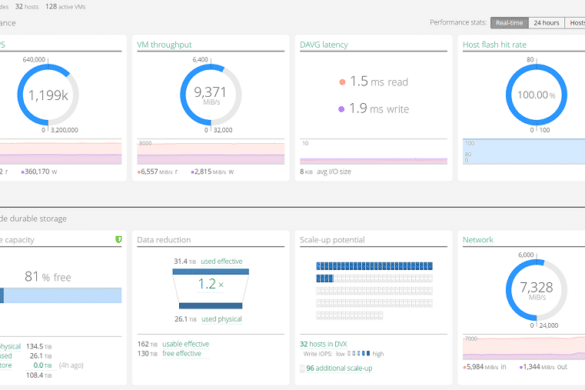Click the '5,984 MiB/s in' network value

pos(484,367)
